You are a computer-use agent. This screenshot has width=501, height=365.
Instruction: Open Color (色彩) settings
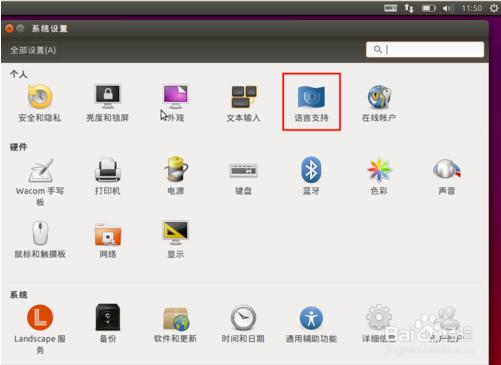pyautogui.click(x=379, y=176)
